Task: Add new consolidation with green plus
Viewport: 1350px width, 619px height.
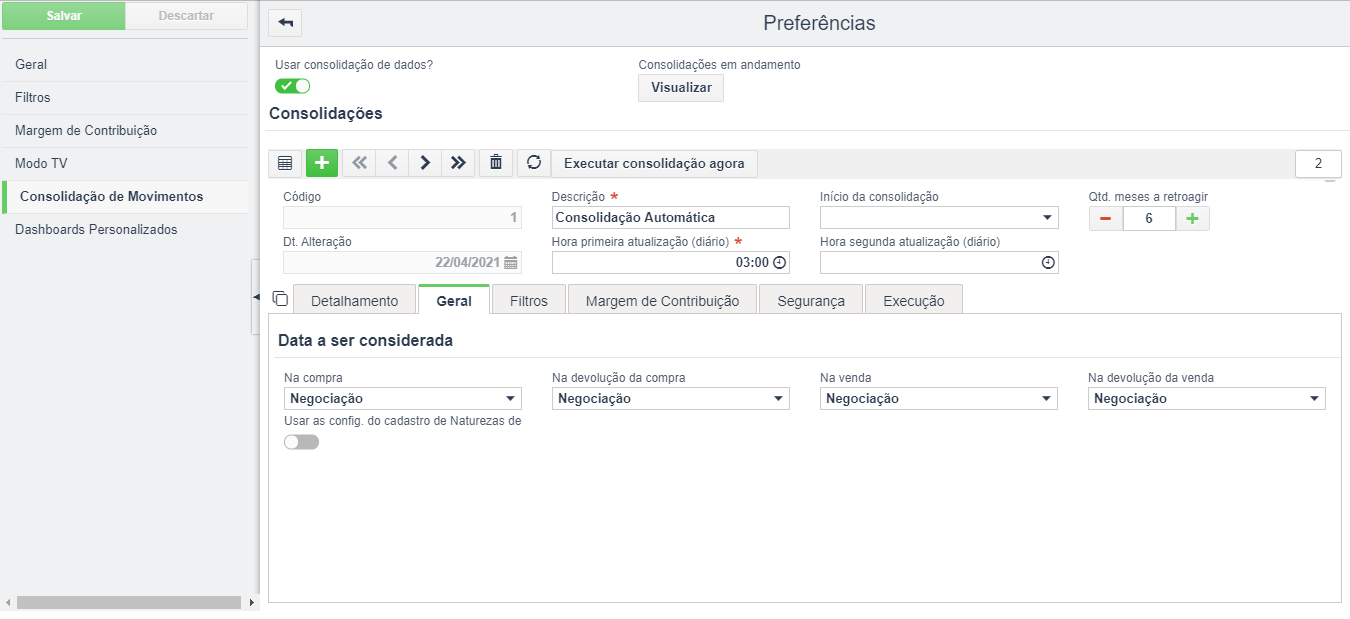Action: (322, 163)
